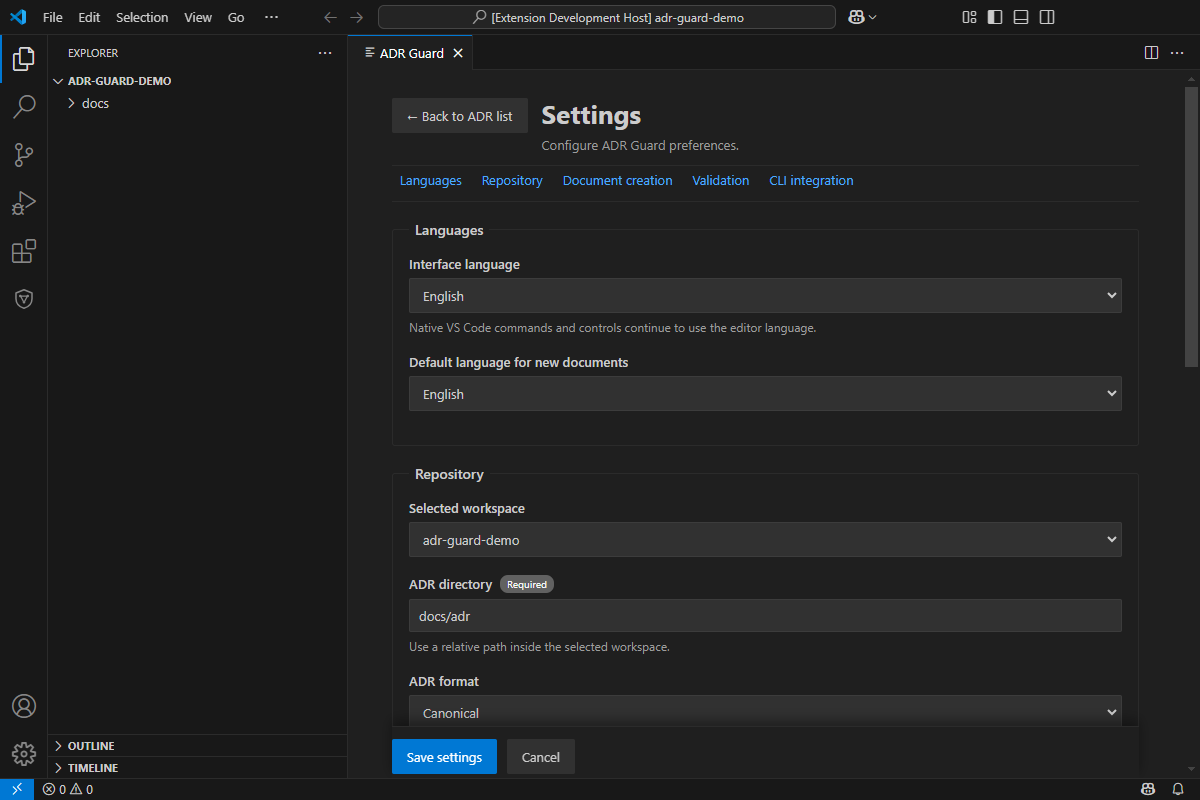Open the File menu
Screen dimensions: 1200x800
(53, 17)
